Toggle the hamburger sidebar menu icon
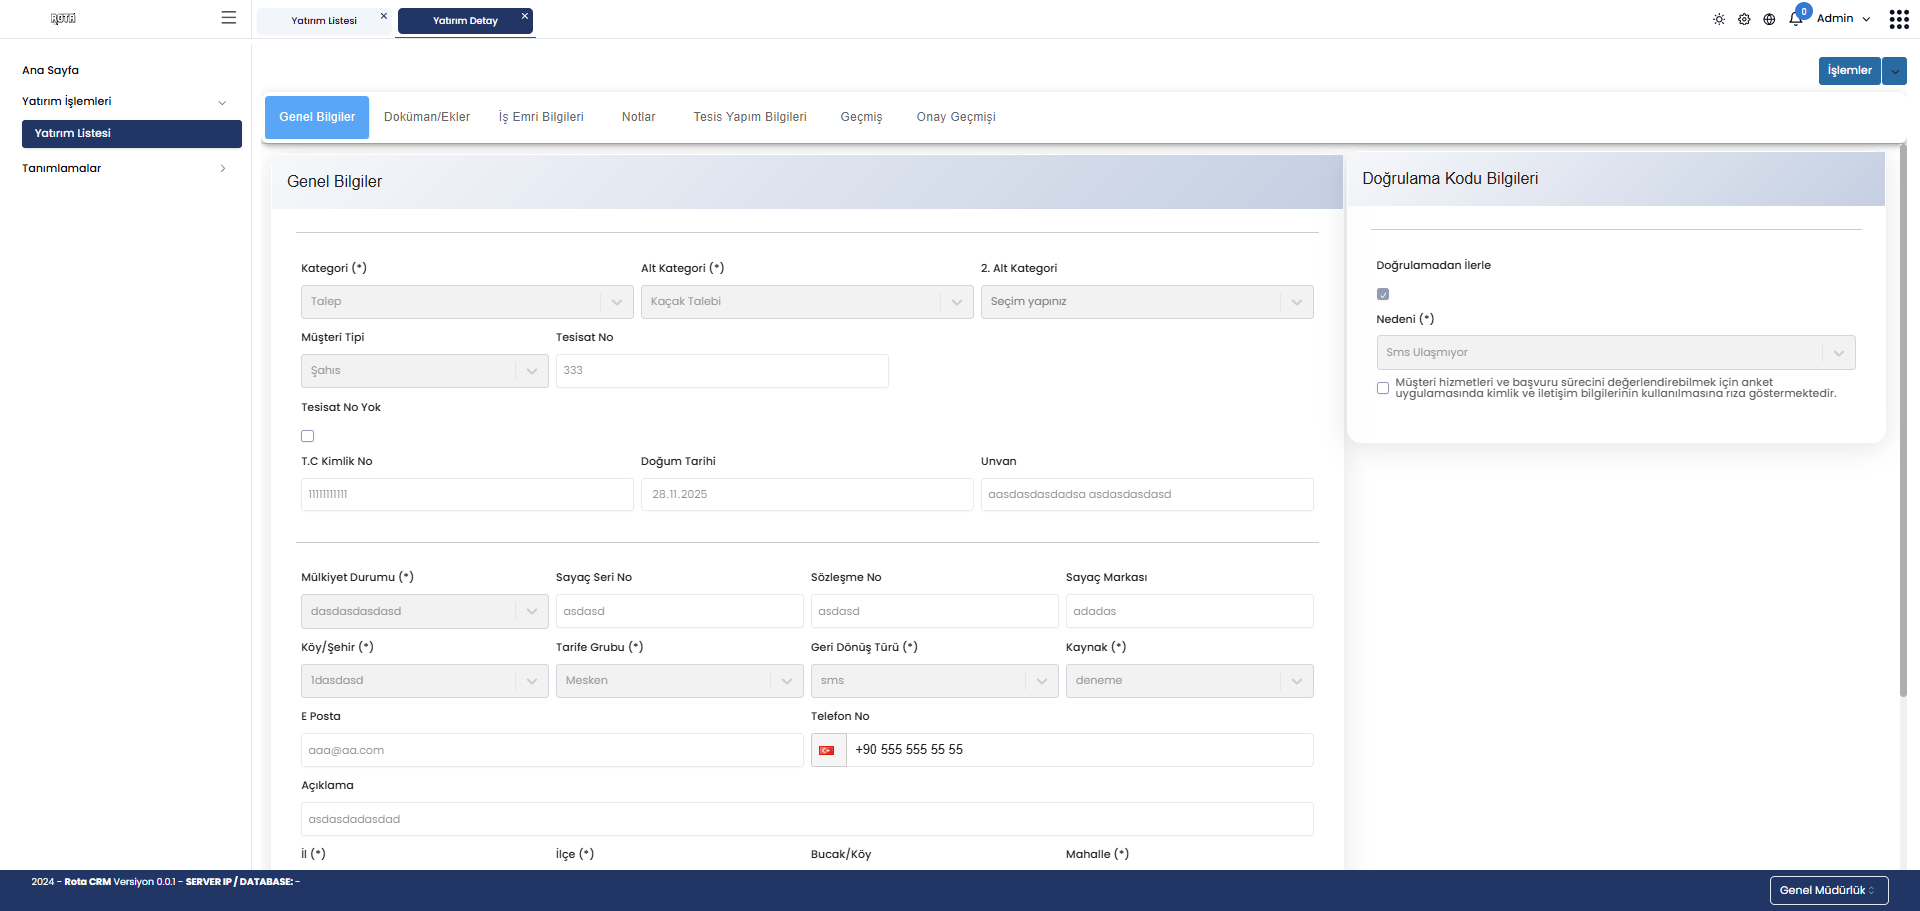 point(229,18)
